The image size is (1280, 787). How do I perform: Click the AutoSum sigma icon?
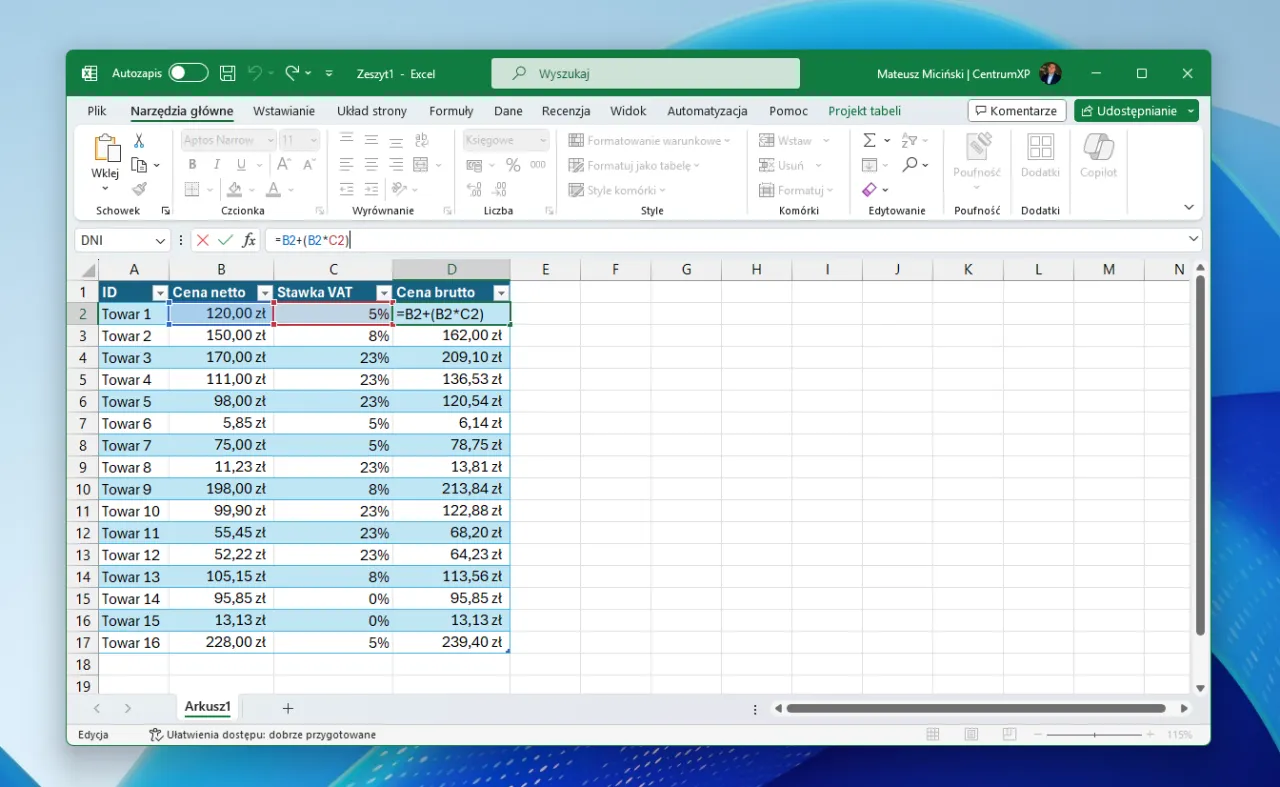pyautogui.click(x=869, y=141)
